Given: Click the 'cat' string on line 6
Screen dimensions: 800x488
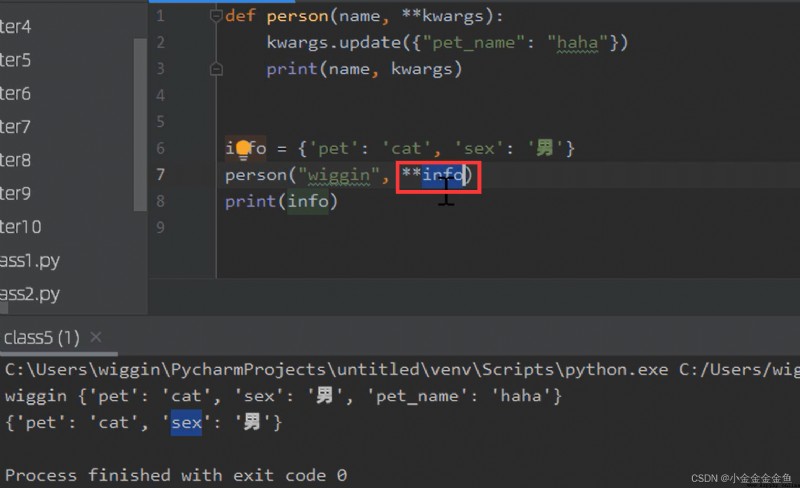Looking at the screenshot, I should tap(406, 149).
